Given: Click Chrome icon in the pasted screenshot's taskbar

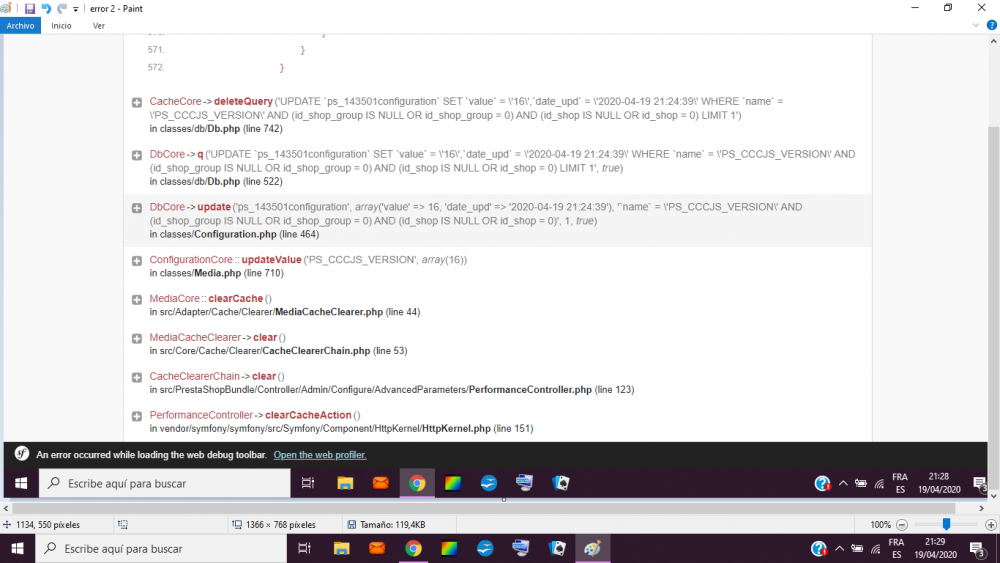Looking at the screenshot, I should 417,483.
